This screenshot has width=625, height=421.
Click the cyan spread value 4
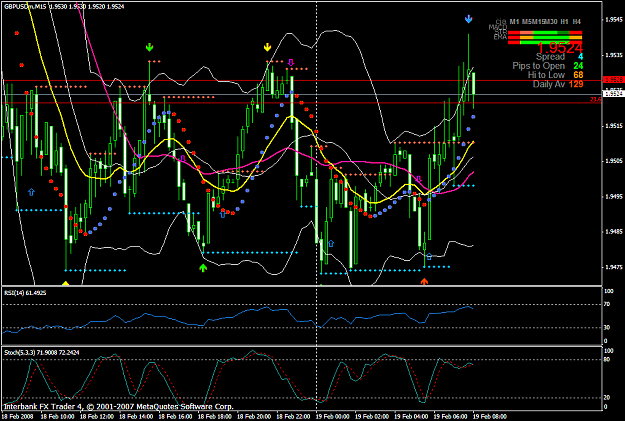(x=580, y=57)
